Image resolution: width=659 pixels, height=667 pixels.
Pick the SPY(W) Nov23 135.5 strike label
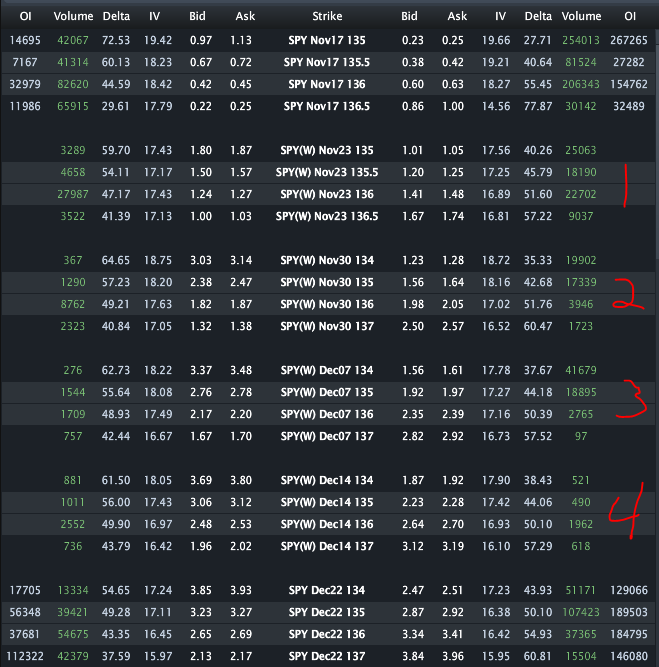(x=327, y=172)
